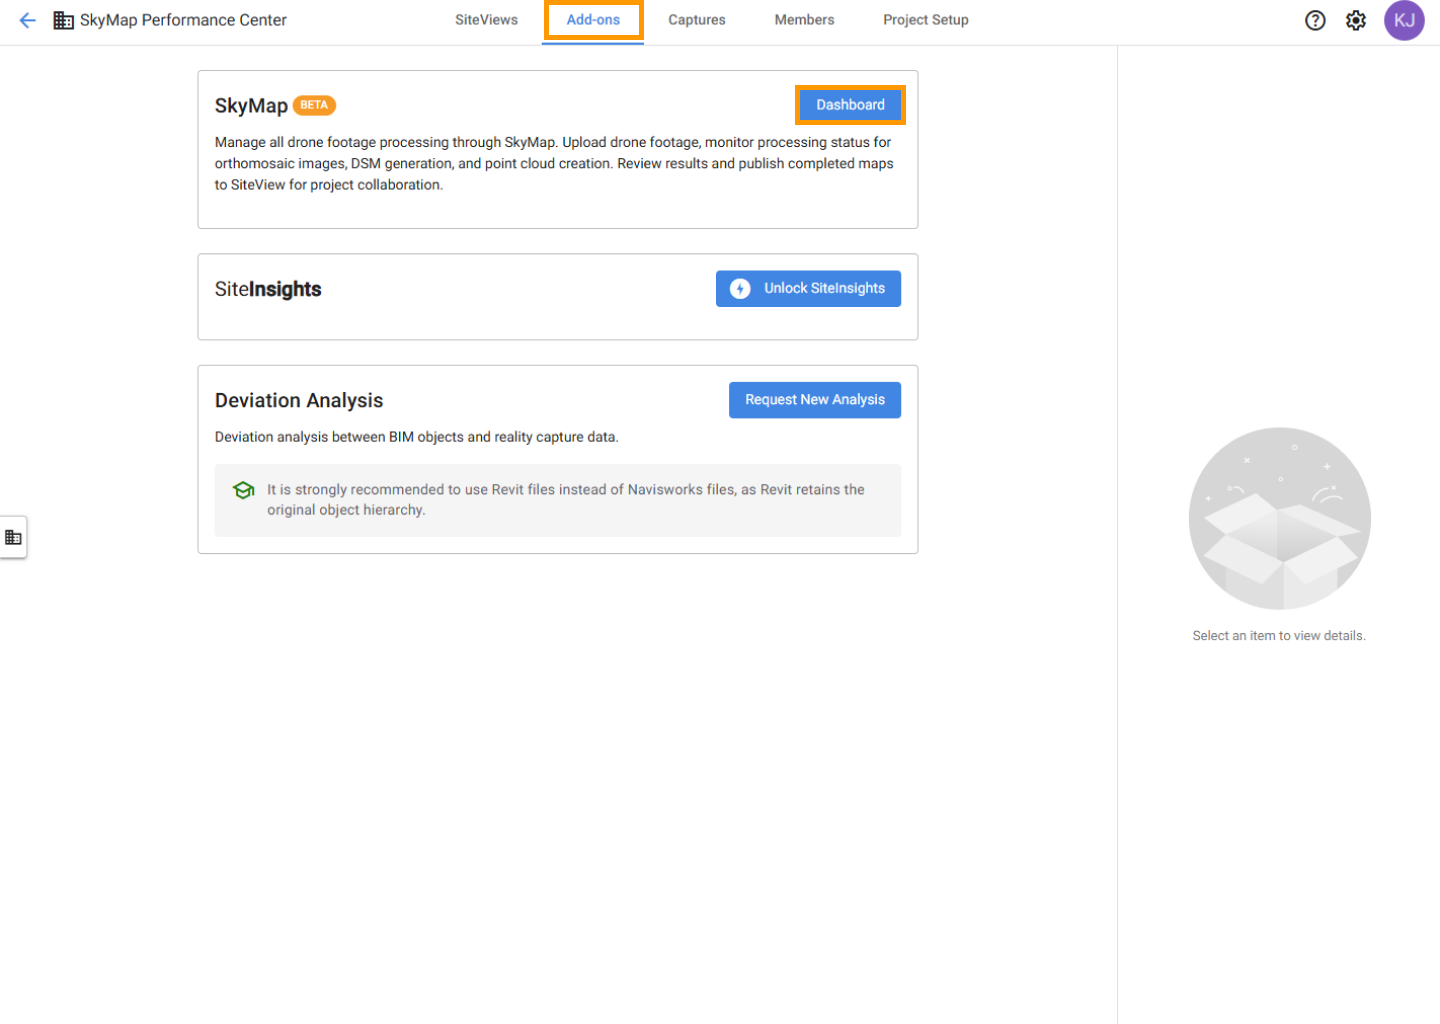
Task: Open the side panel building icon tab
Action: (13, 537)
